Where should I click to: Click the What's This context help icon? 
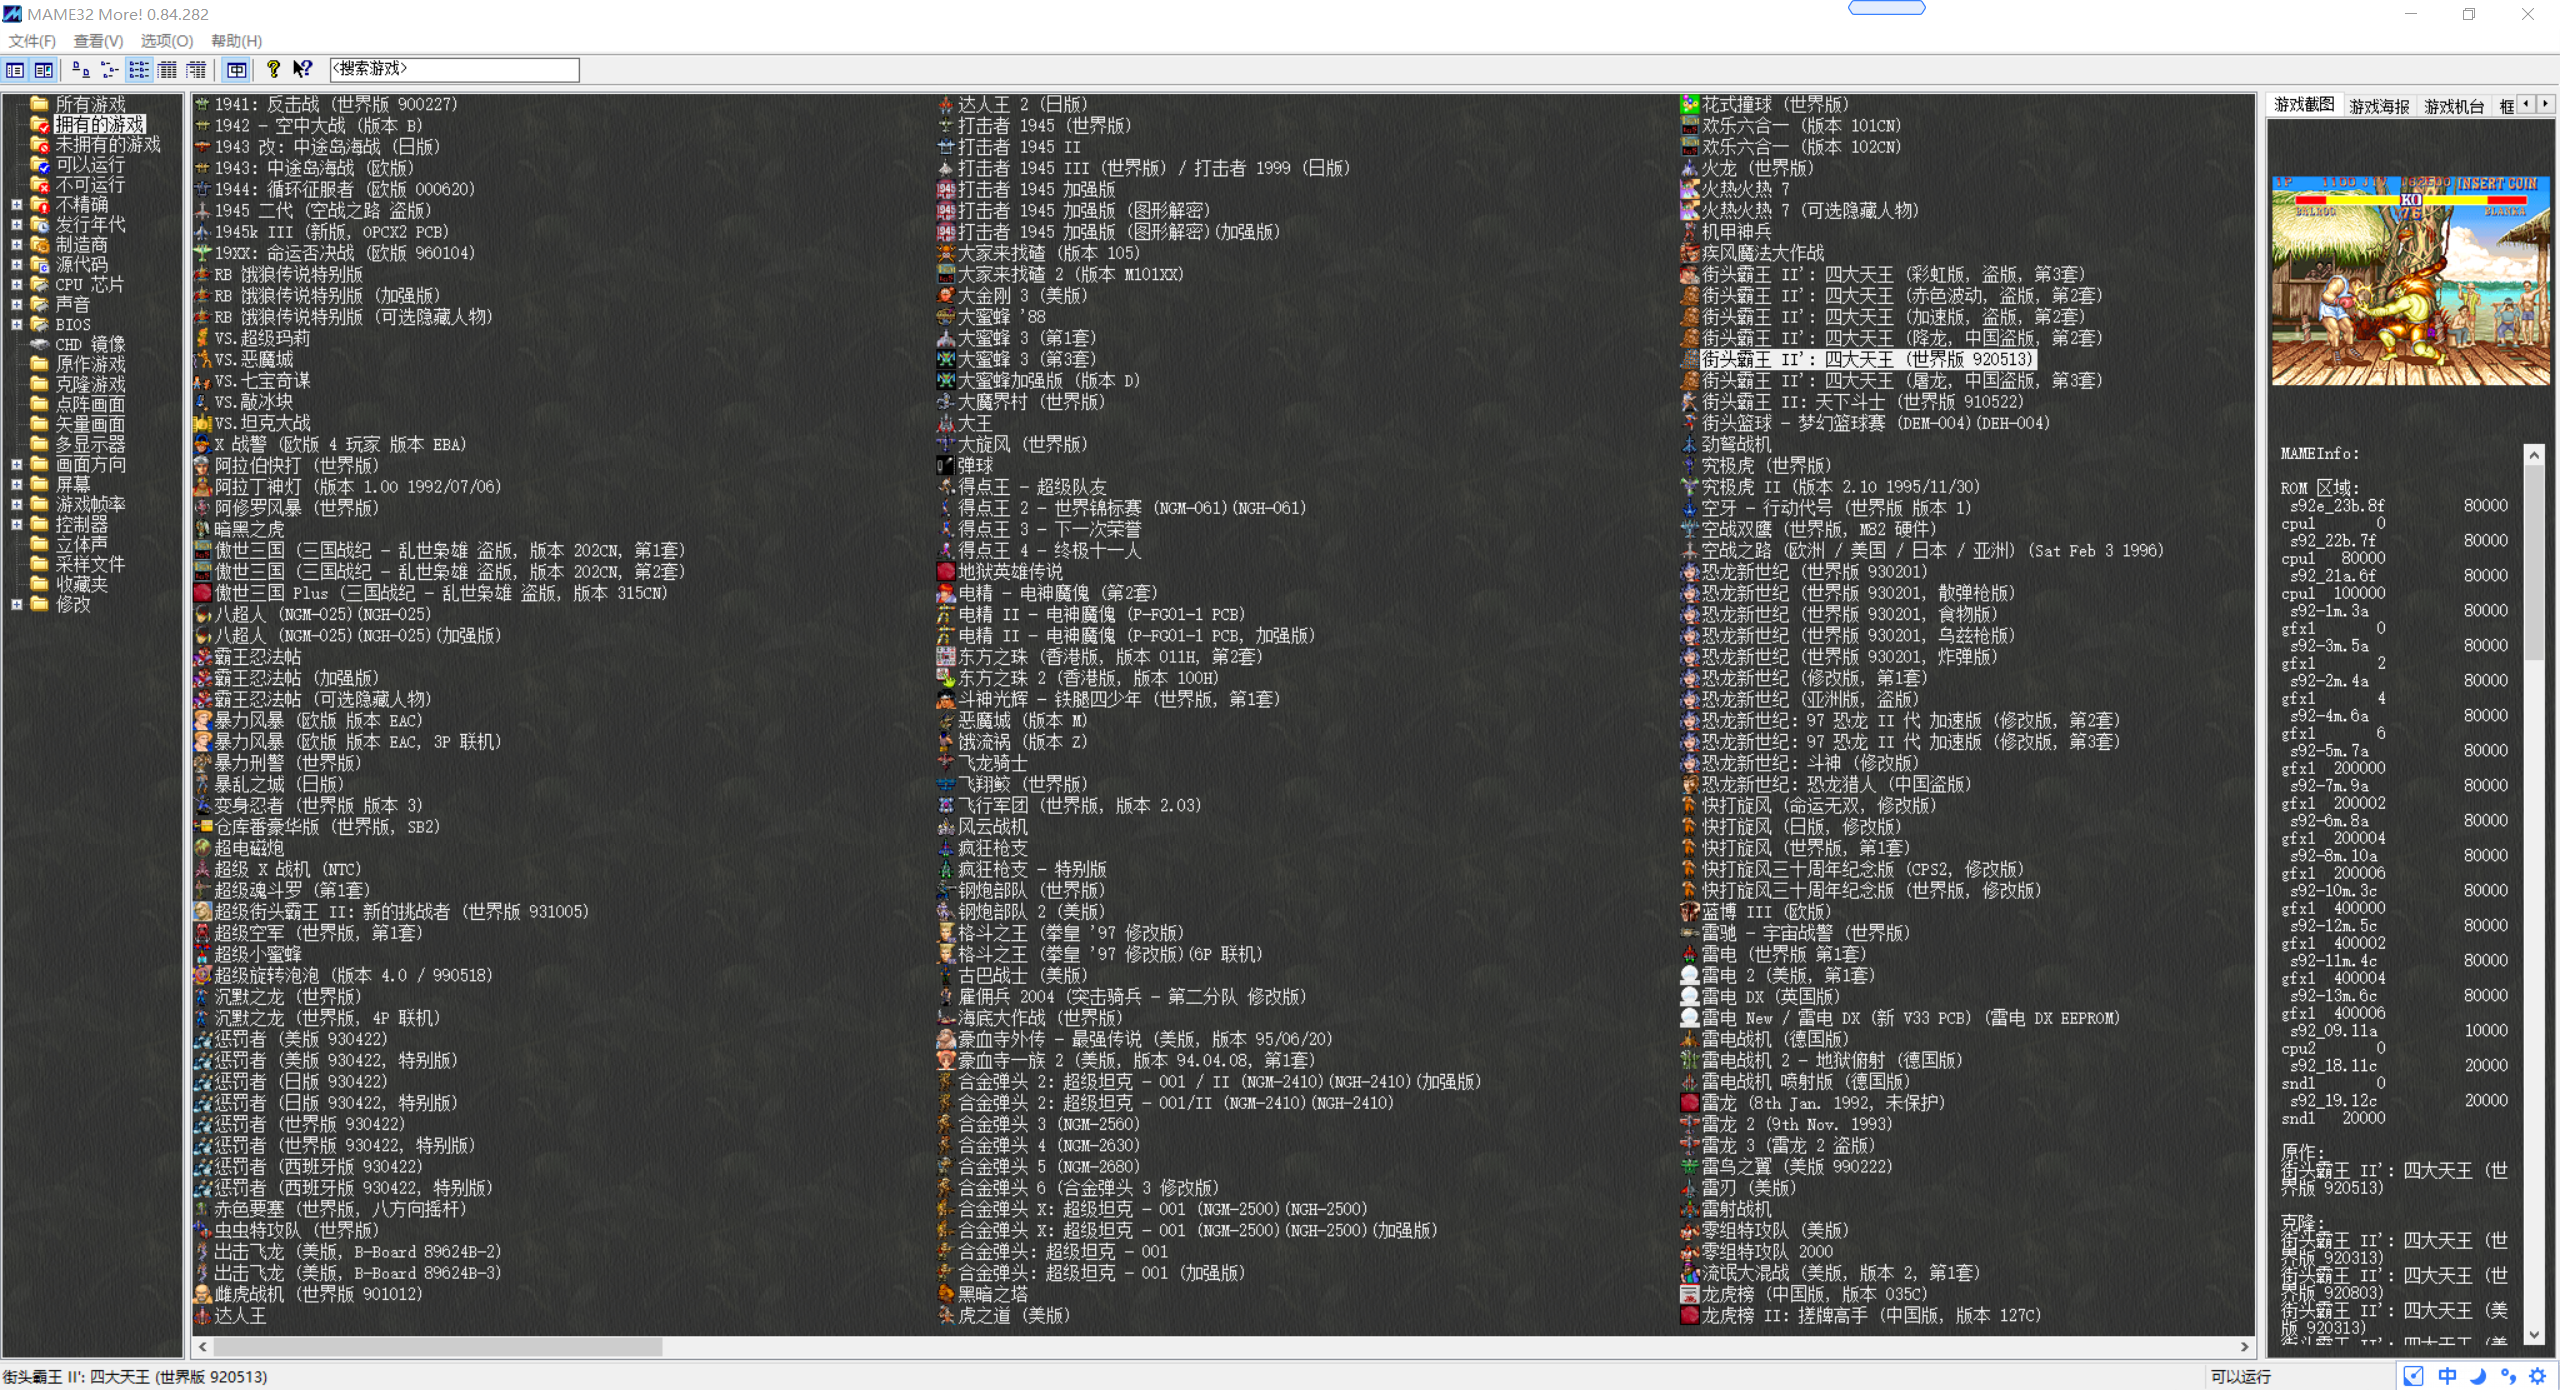click(x=302, y=69)
